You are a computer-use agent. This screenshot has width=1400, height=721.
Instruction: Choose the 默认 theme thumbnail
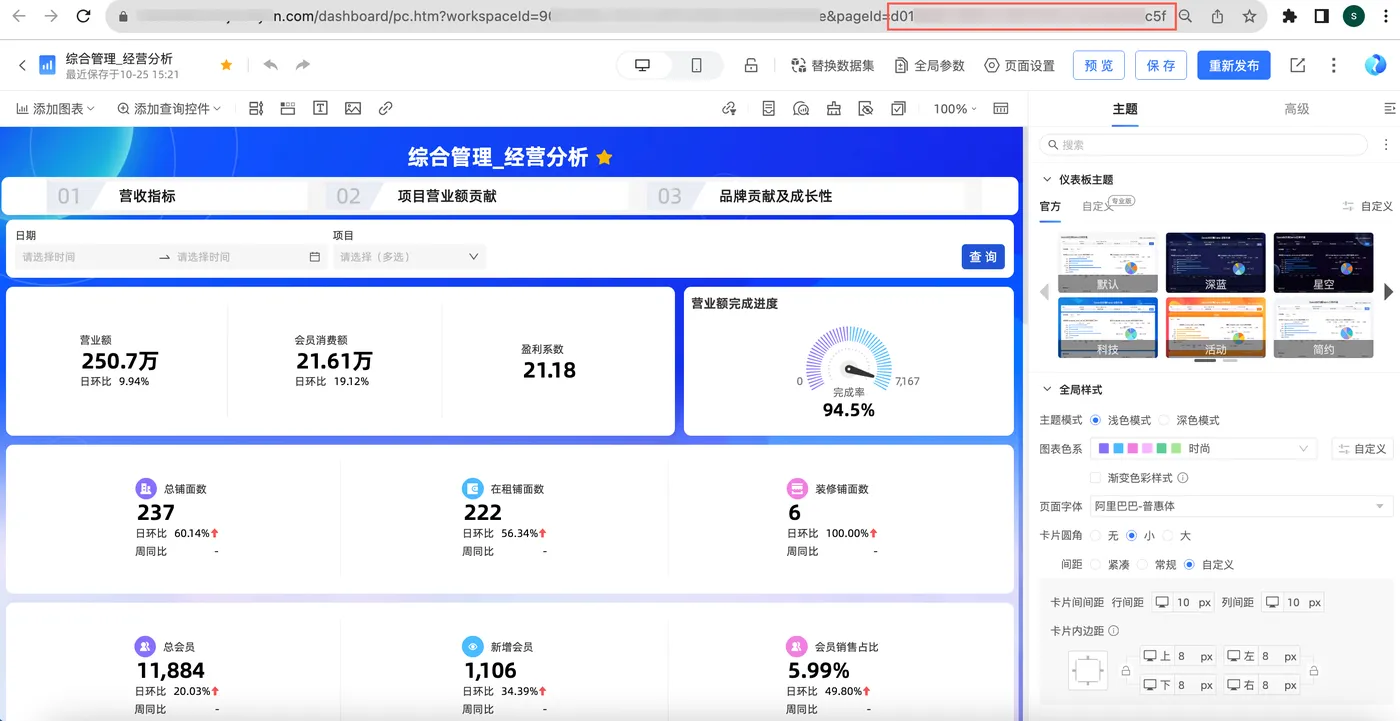(x=1108, y=262)
